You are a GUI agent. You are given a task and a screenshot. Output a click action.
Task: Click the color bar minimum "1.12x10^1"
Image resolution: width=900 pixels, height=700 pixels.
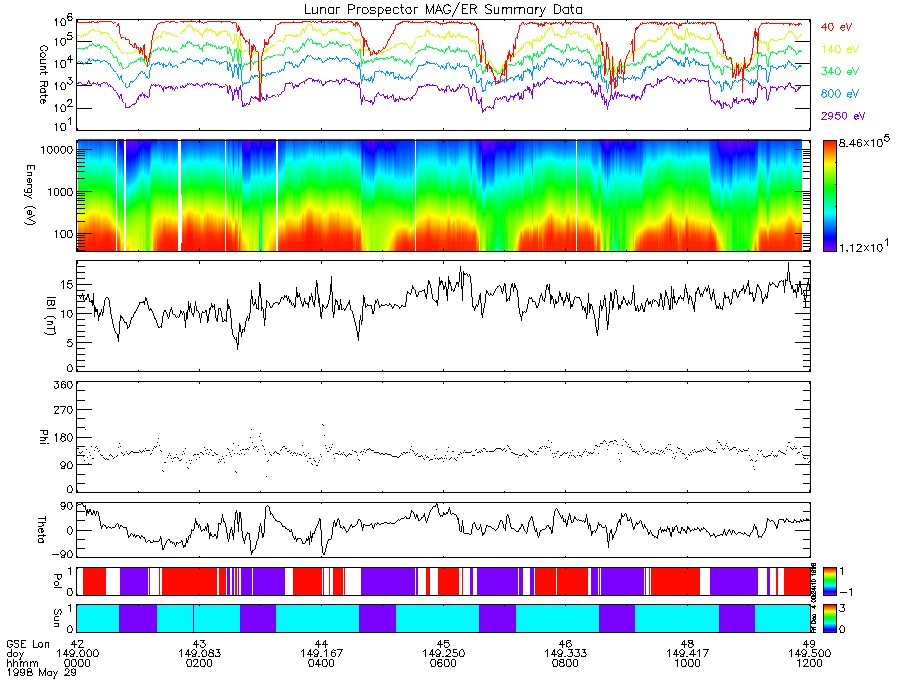864,246
